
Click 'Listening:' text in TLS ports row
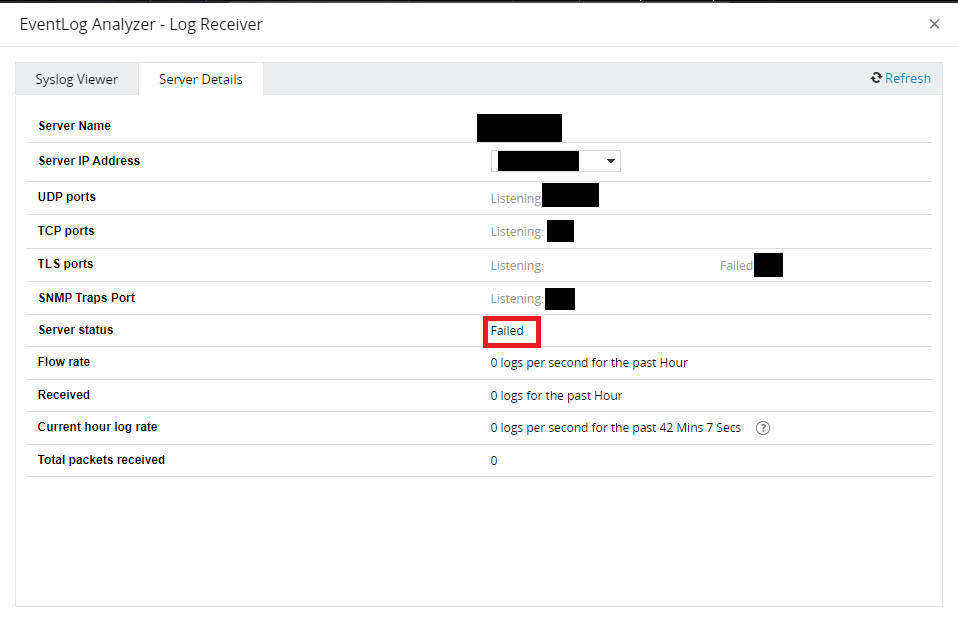(517, 266)
